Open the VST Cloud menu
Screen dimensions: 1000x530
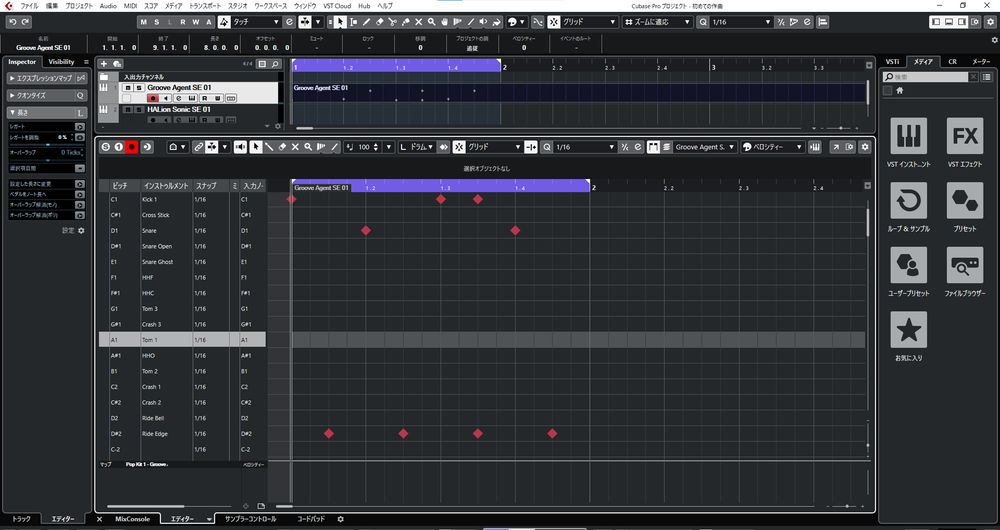337,6
